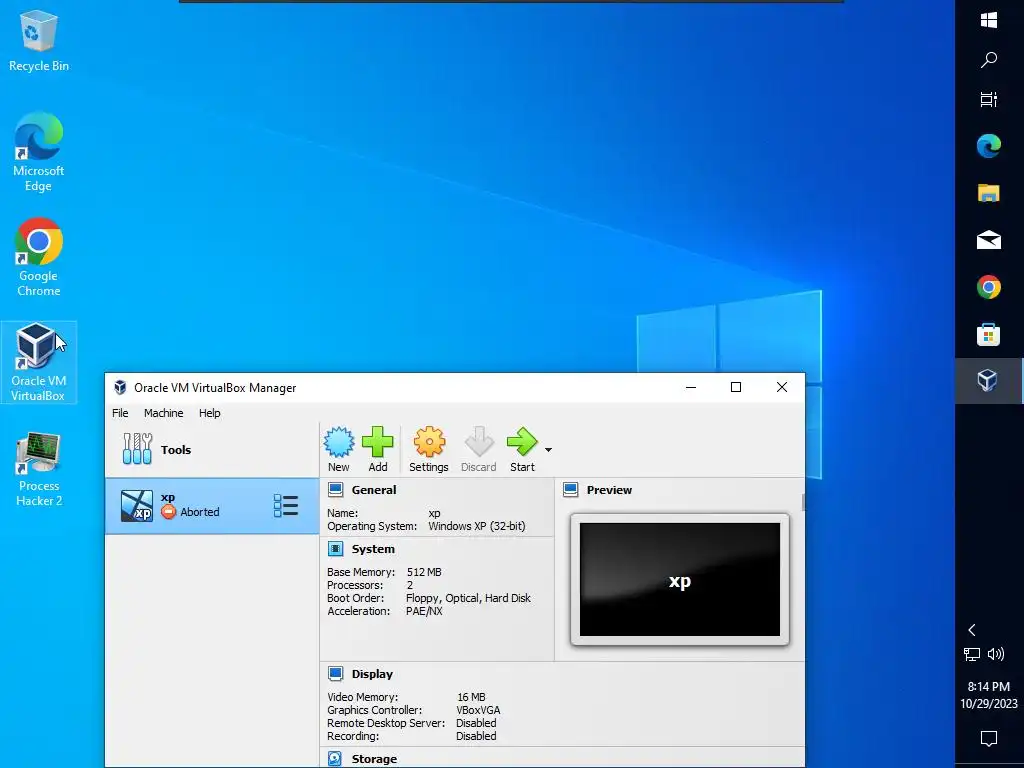This screenshot has height=768, width=1024.
Task: Show hidden tray icons chevron
Action: [x=972, y=630]
